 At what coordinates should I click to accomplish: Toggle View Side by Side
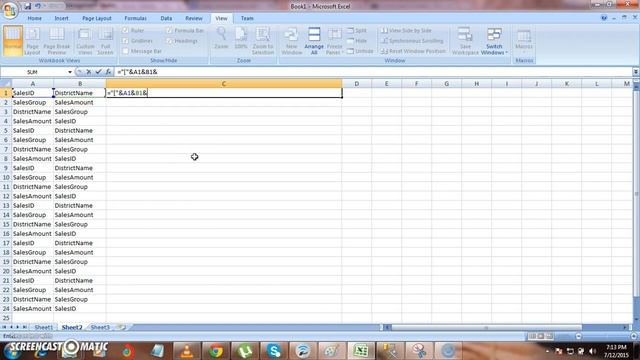pos(406,30)
